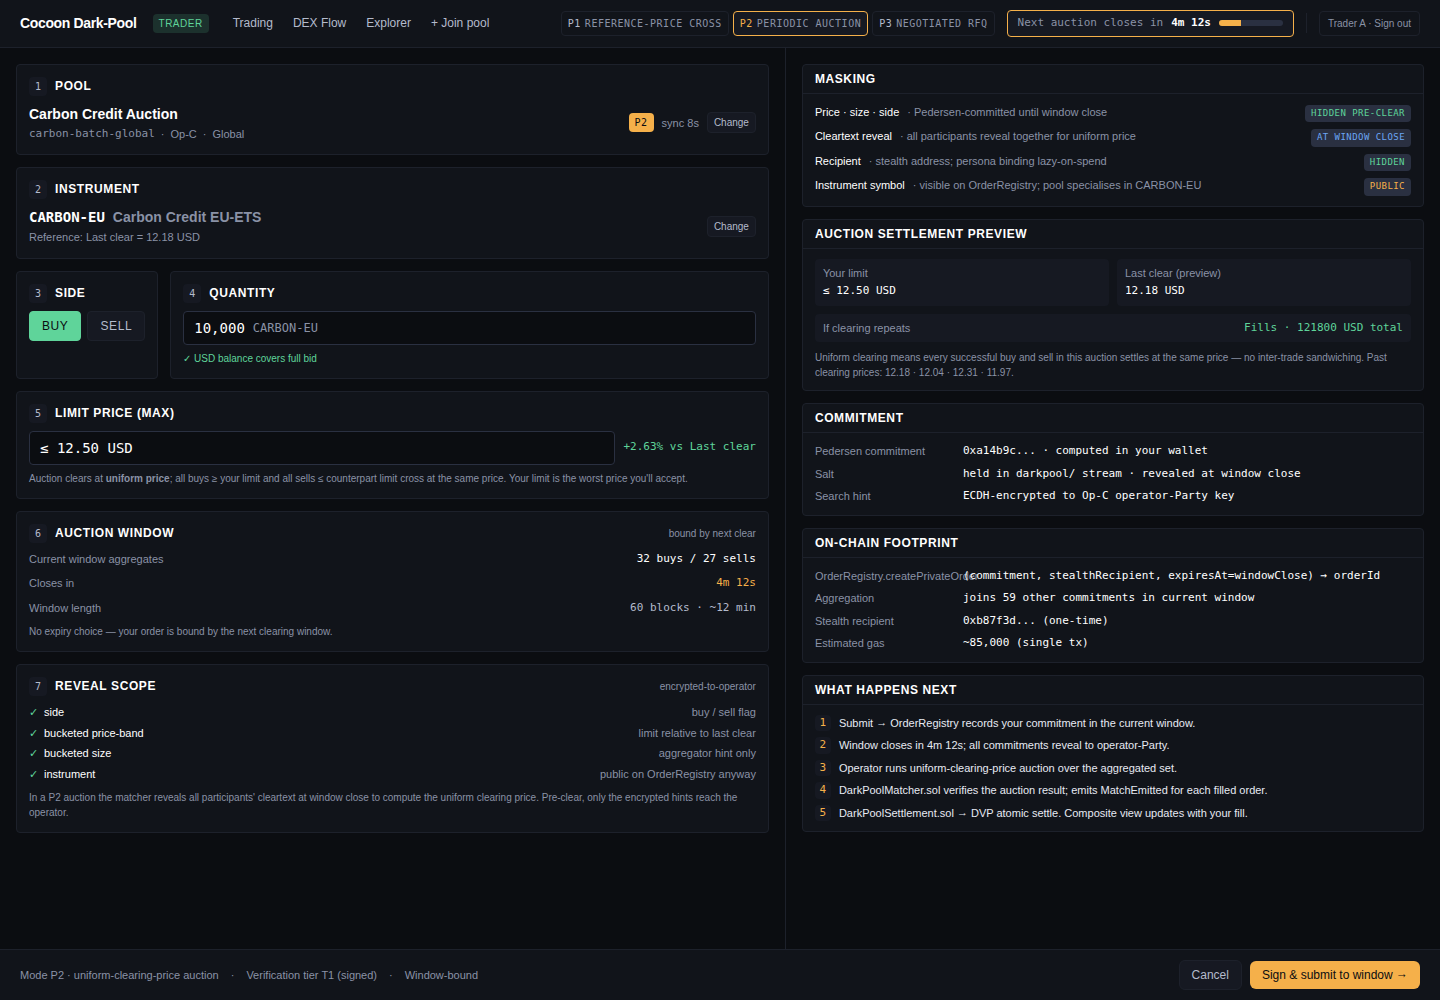Click 'Reference: Last clear = 12.18 USD'
Viewport: 1440px width, 1000px height.
[x=114, y=238]
